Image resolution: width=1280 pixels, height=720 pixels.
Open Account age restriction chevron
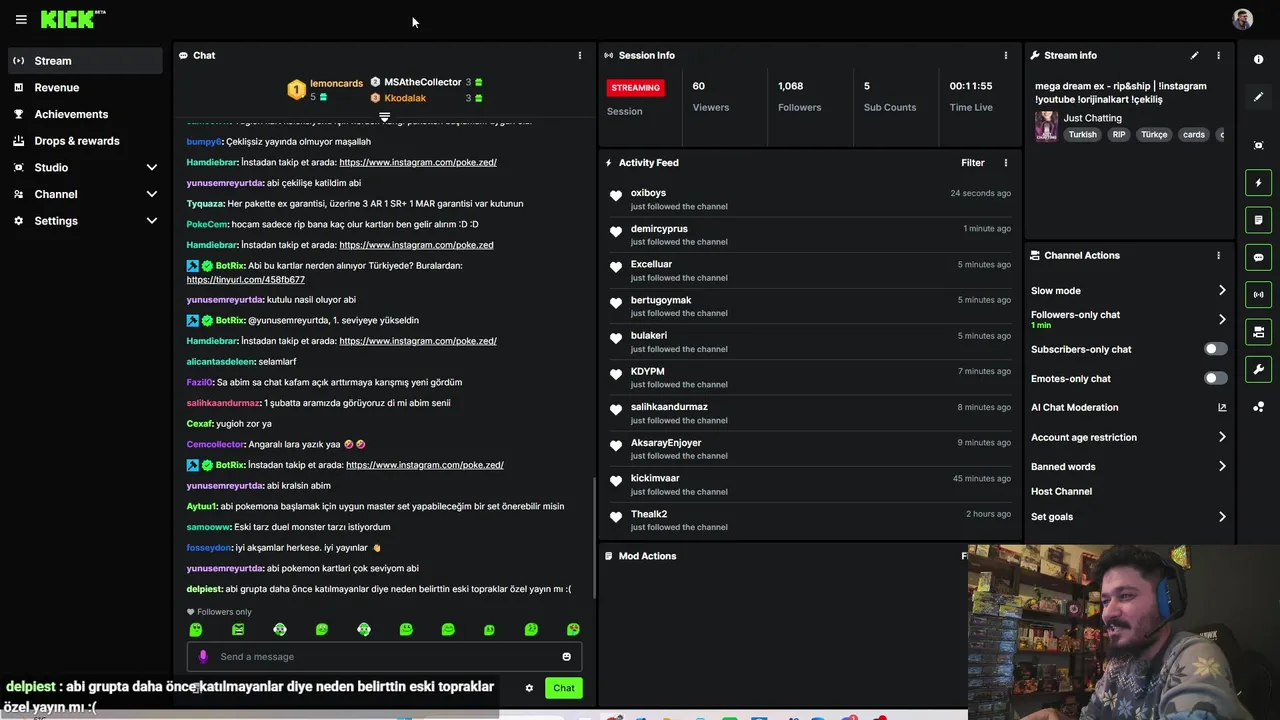click(1222, 437)
